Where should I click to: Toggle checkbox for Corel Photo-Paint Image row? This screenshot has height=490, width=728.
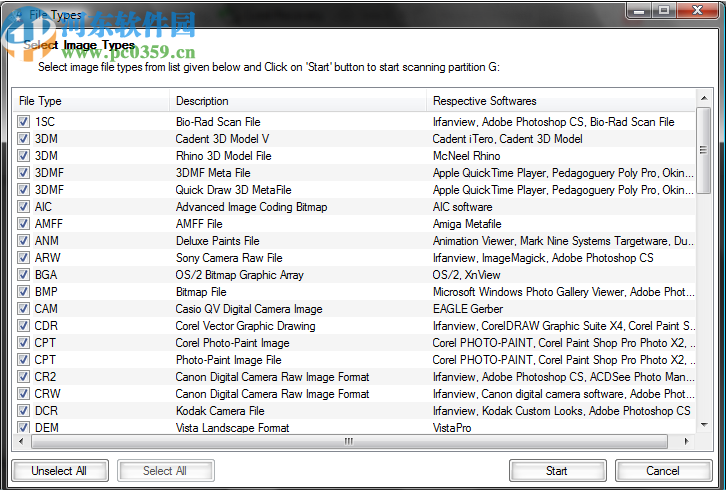point(23,343)
